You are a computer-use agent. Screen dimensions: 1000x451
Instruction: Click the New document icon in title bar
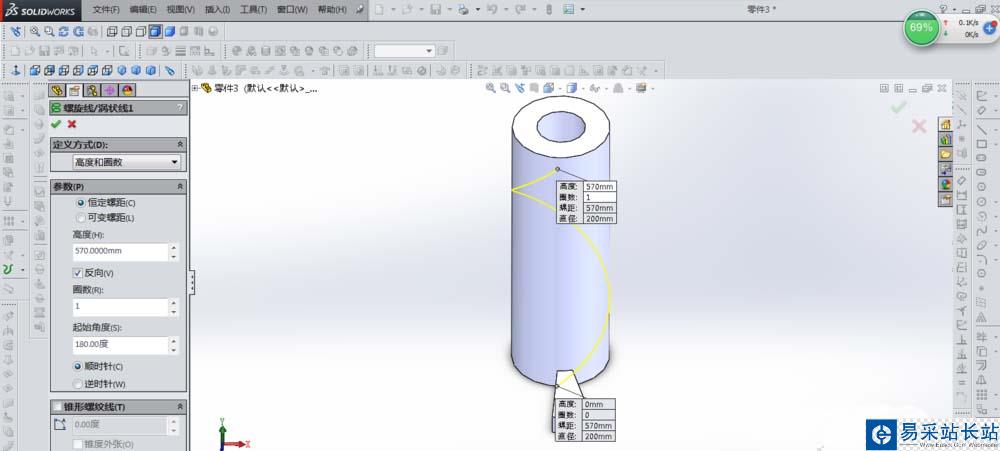click(x=378, y=10)
